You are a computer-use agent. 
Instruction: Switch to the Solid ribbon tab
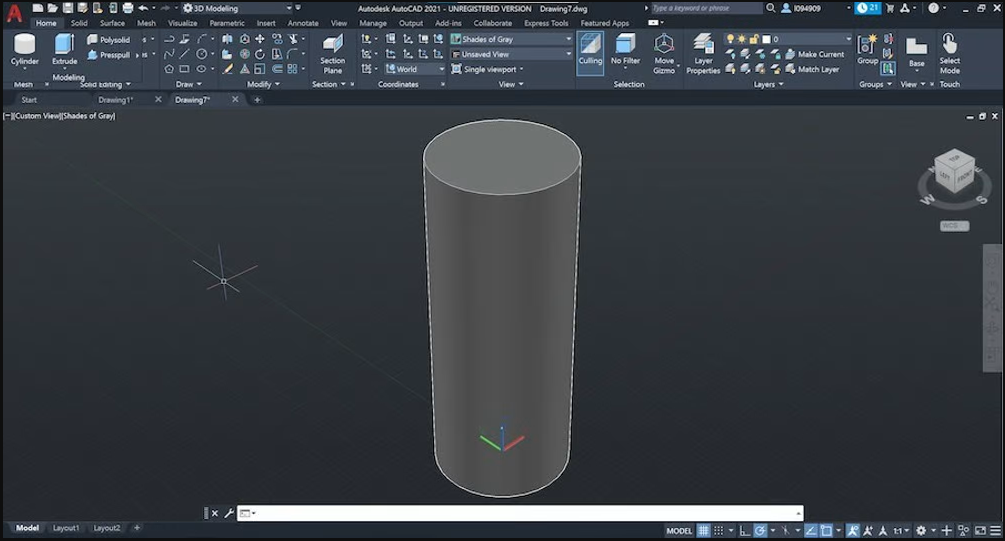tap(79, 23)
